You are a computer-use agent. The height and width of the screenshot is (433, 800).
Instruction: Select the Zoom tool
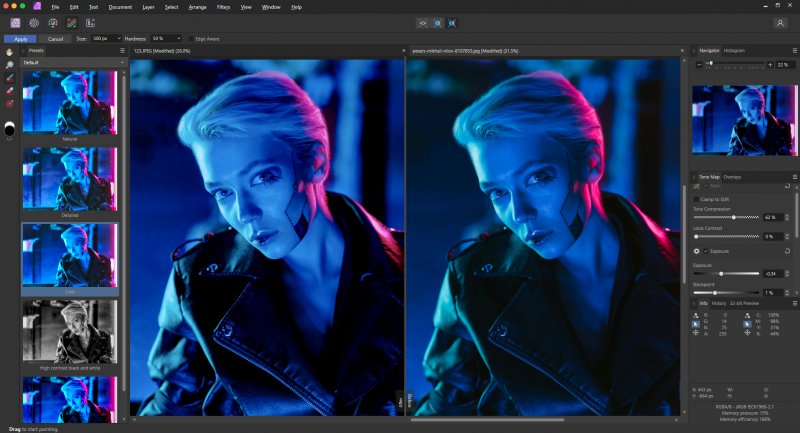9,65
